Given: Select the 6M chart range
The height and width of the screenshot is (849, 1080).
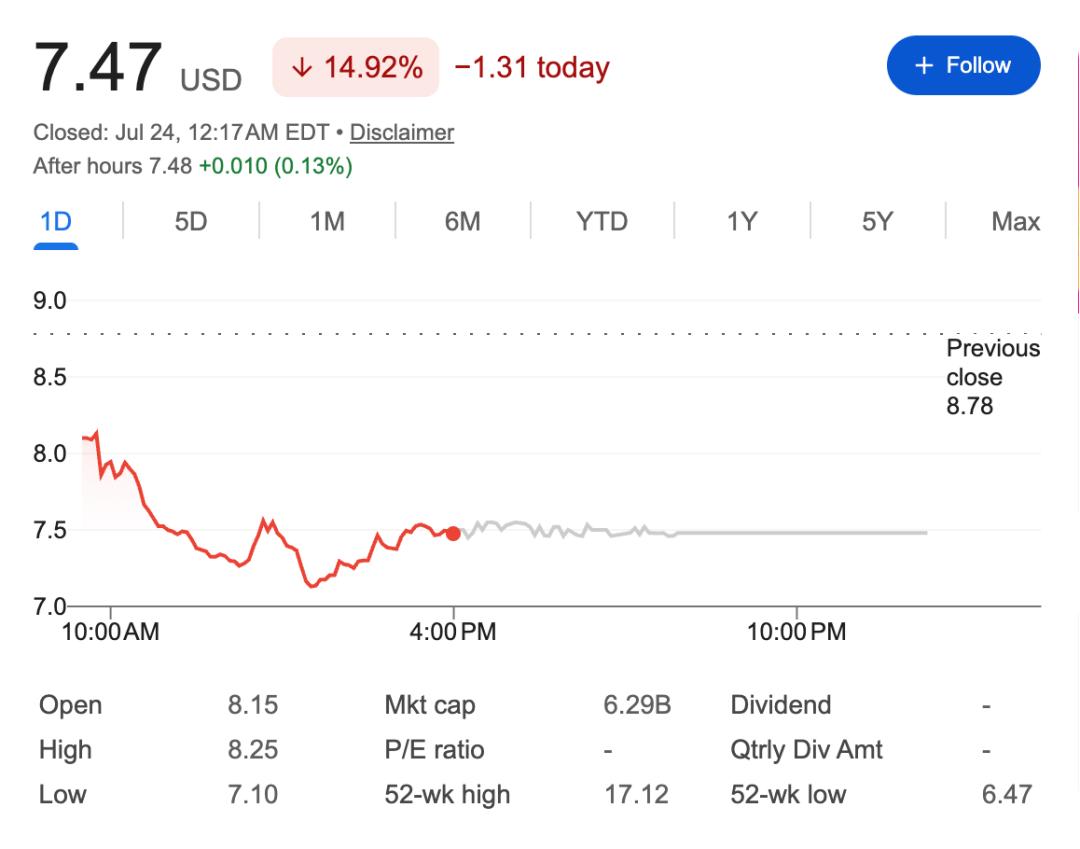Looking at the screenshot, I should 462,222.
